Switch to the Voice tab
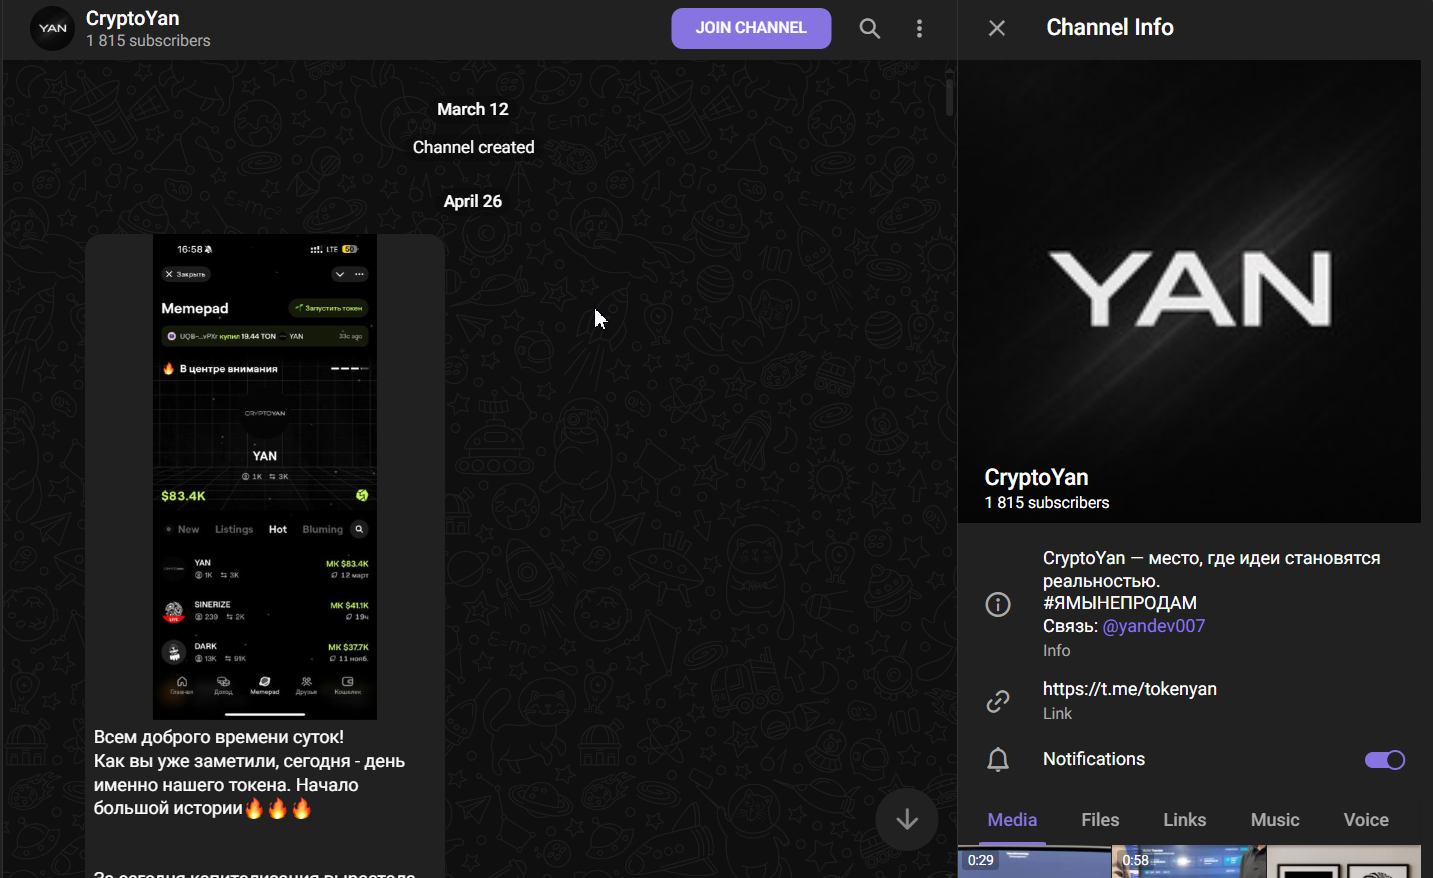The width and height of the screenshot is (1433, 878). [1366, 820]
